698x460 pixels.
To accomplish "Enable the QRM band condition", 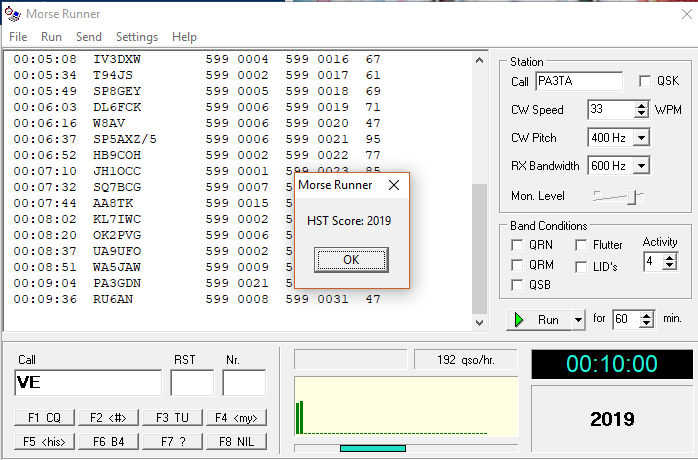I will [x=517, y=265].
